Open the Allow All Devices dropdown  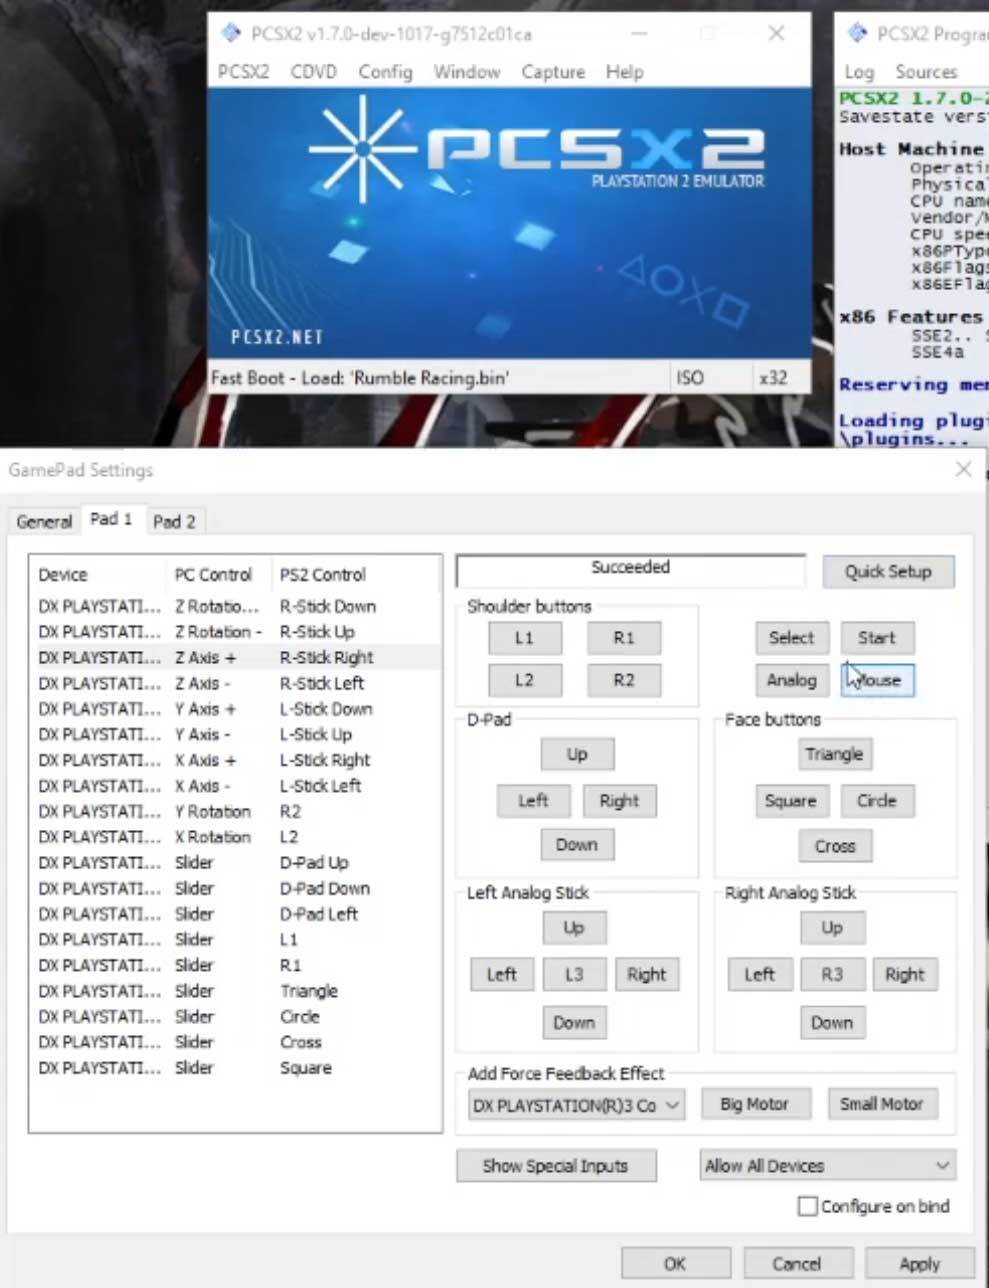pyautogui.click(x=827, y=1165)
